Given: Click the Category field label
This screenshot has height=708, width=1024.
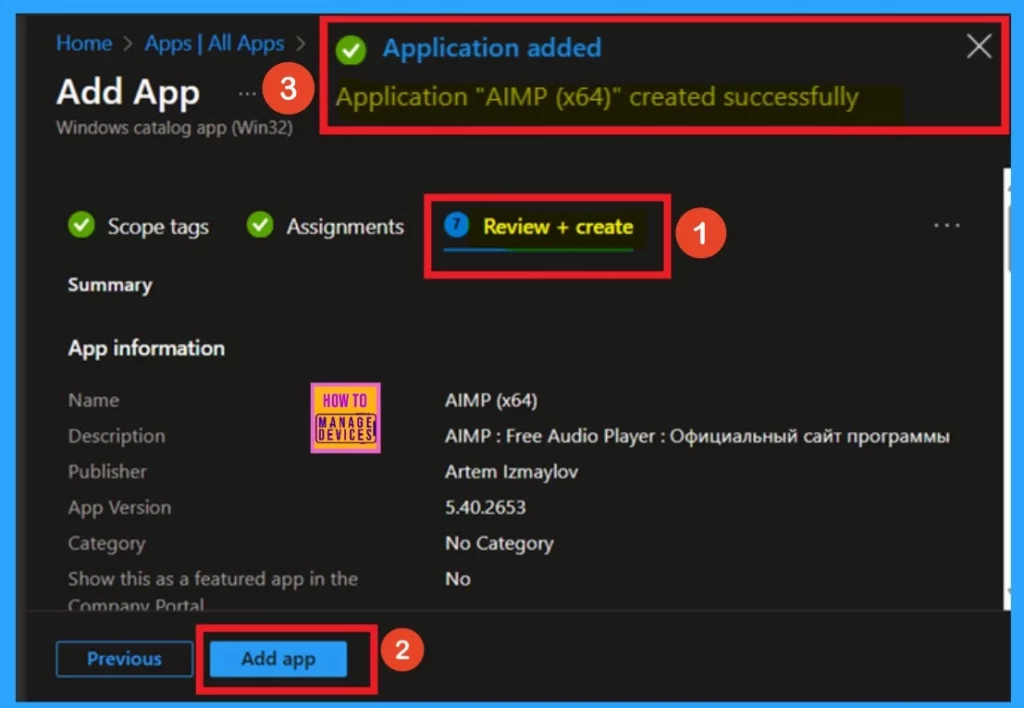Looking at the screenshot, I should [106, 543].
